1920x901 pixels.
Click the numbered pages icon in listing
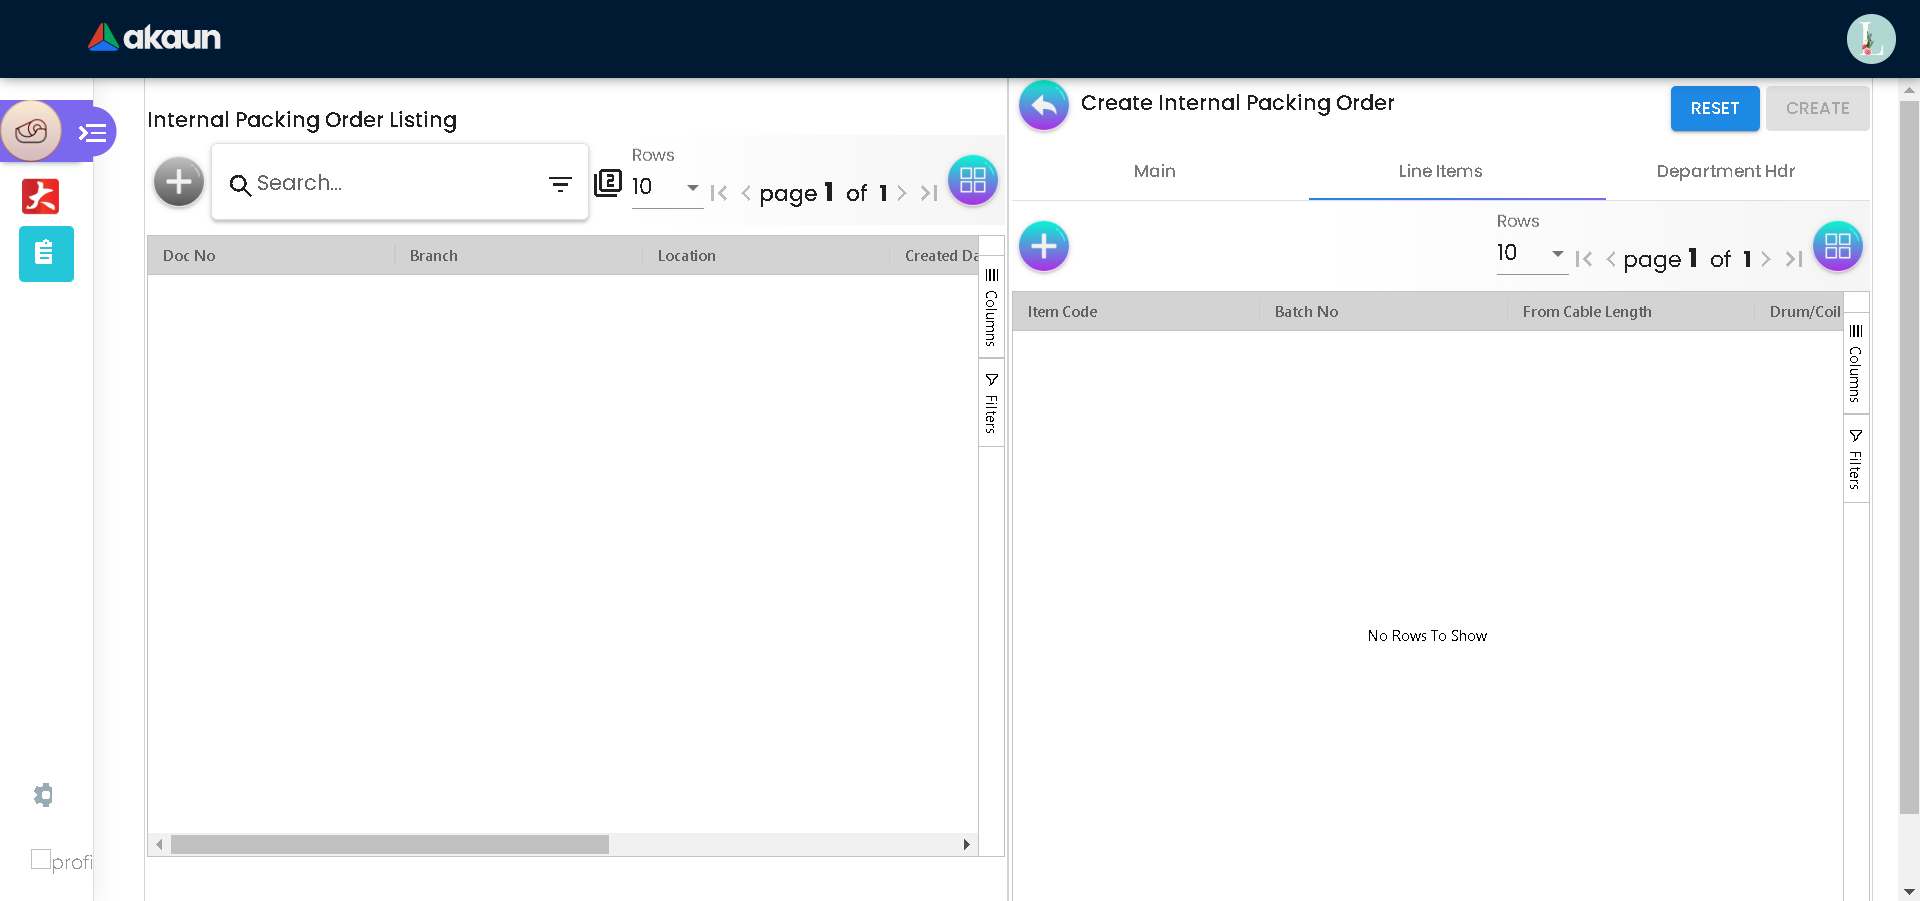coord(608,183)
